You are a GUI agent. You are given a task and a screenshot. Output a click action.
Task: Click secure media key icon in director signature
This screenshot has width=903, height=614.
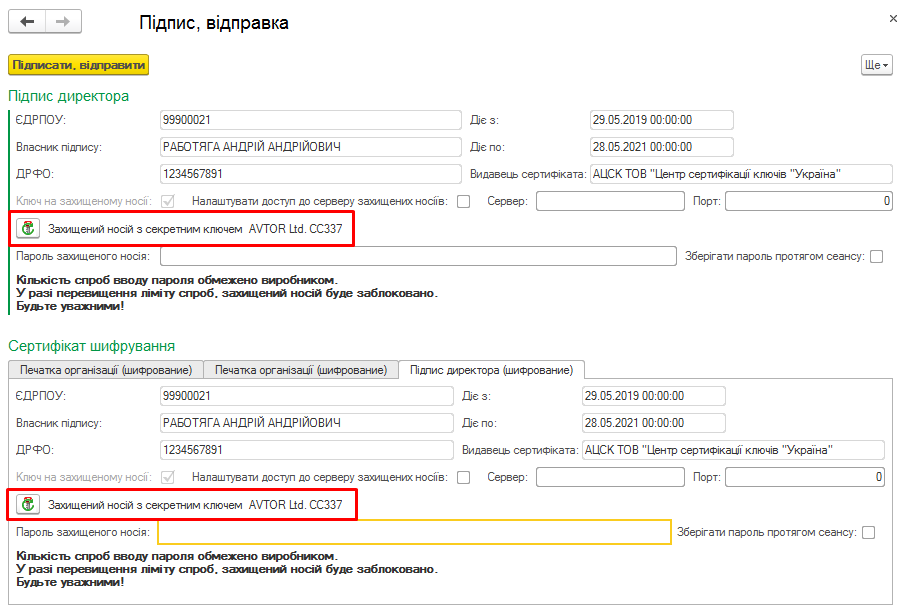click(28, 229)
